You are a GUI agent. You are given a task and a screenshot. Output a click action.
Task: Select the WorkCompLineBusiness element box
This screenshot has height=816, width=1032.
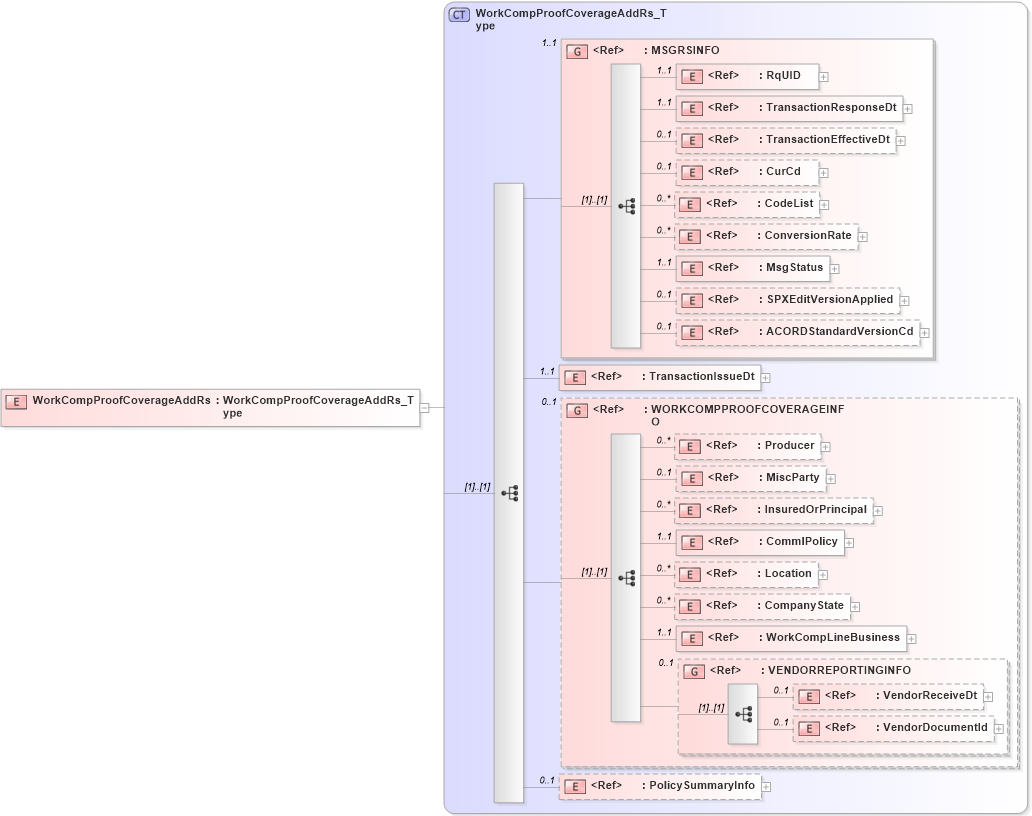click(790, 638)
